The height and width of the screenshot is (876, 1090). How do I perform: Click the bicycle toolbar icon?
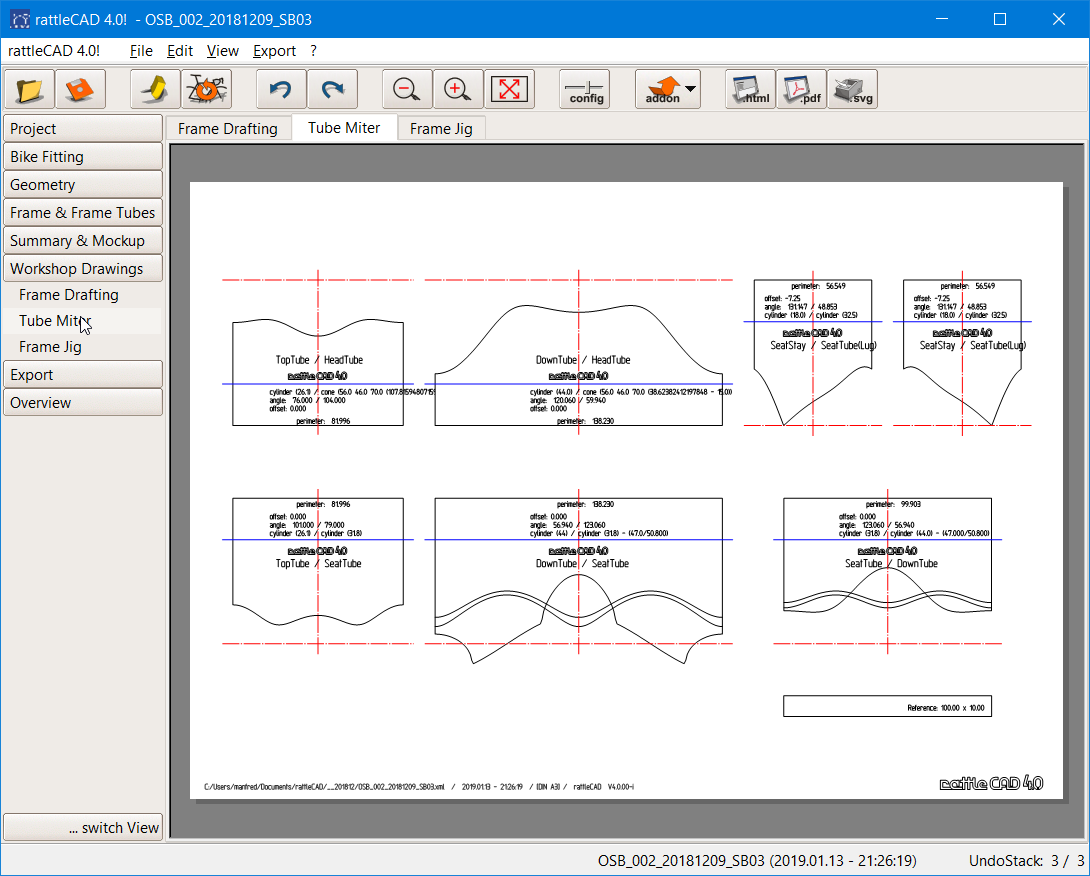206,89
